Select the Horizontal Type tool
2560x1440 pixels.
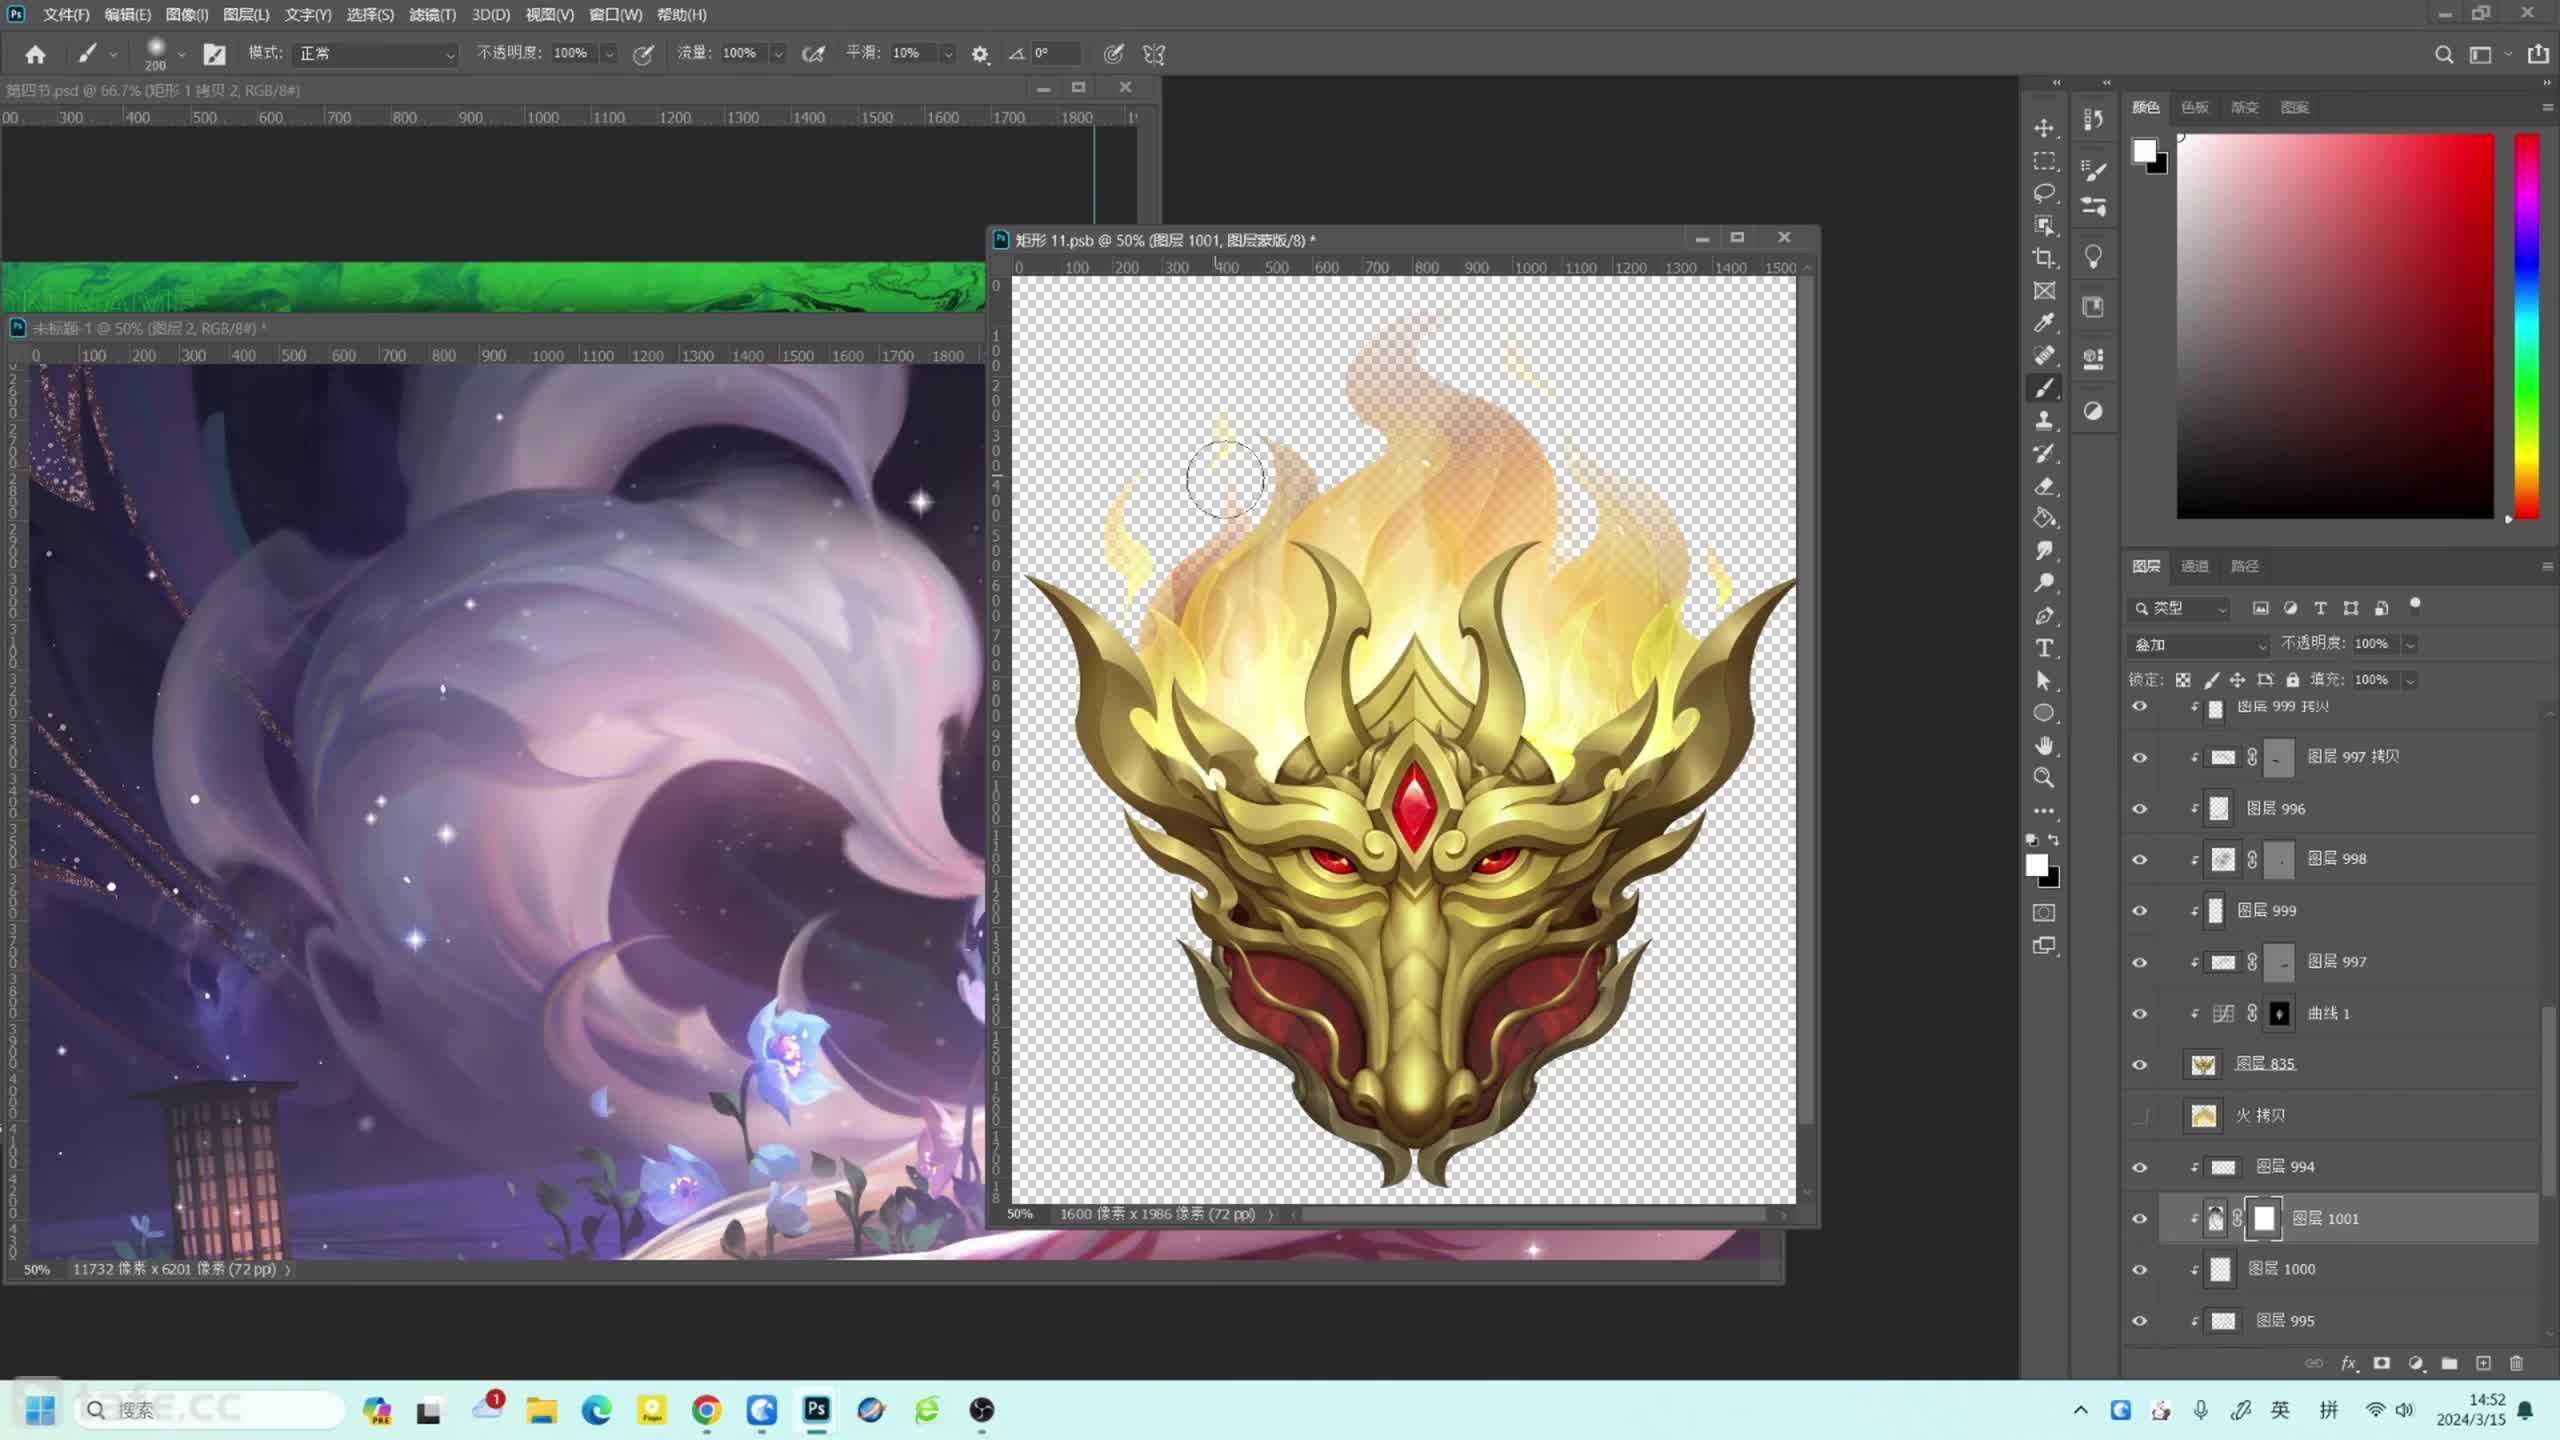click(x=2044, y=648)
